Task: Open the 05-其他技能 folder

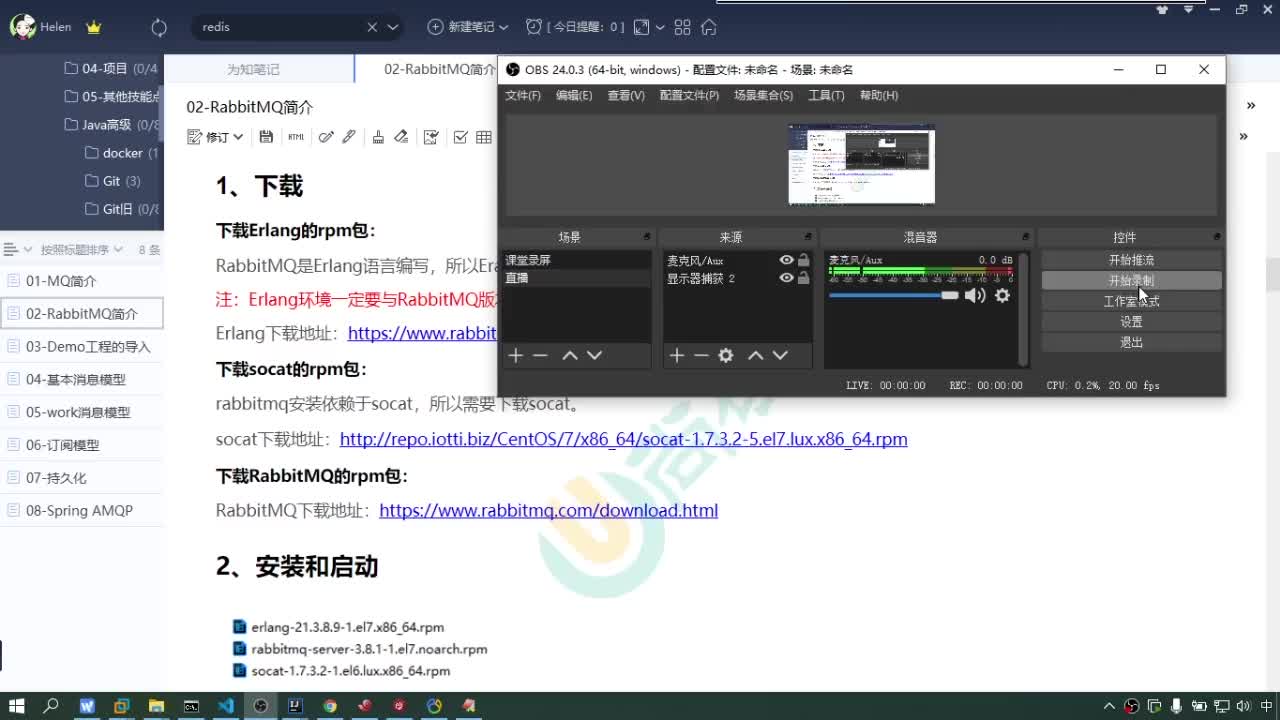Action: 110,96
